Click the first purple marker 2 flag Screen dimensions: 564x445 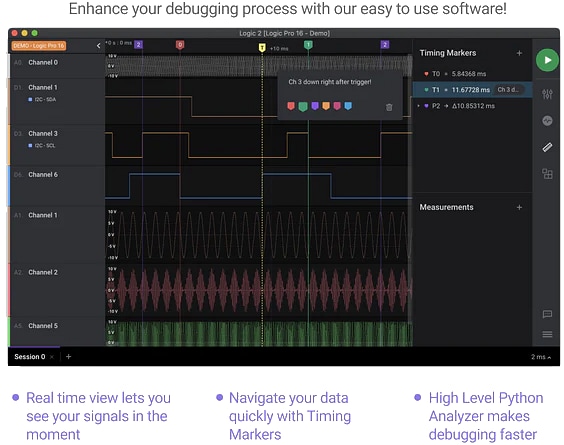138,45
